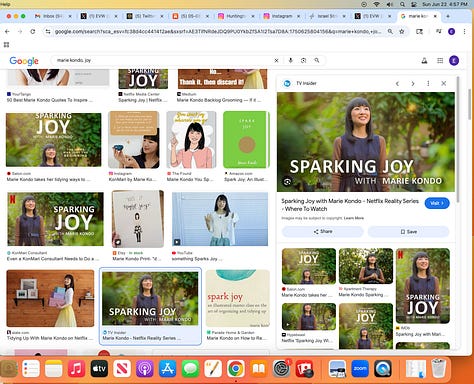The width and height of the screenshot is (474, 384).
Task: Open the Learn More copyright link
Action: tap(354, 218)
